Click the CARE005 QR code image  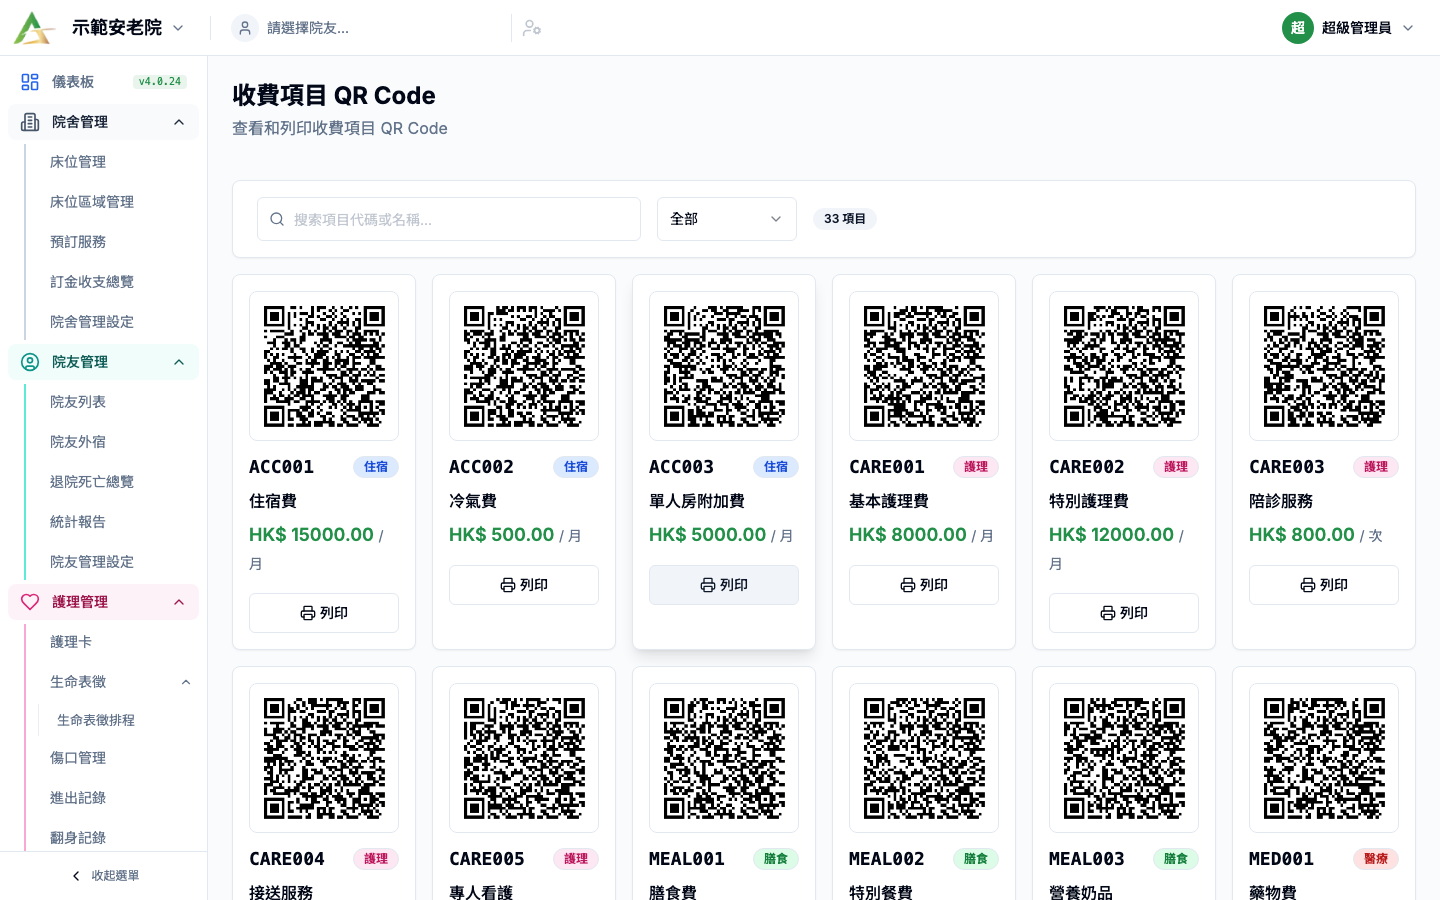pyautogui.click(x=524, y=758)
